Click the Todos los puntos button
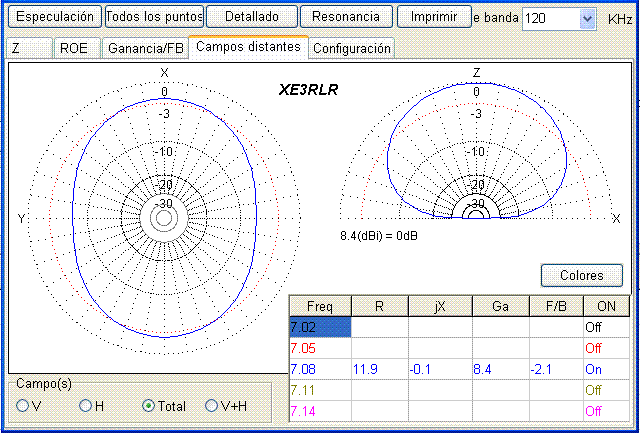 [x=154, y=17]
